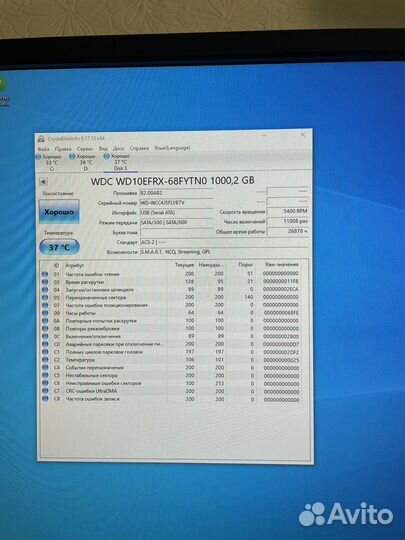Image resolution: width=405 pixels, height=540 pixels.
Task: Click the Порог column header
Action: click(x=246, y=264)
